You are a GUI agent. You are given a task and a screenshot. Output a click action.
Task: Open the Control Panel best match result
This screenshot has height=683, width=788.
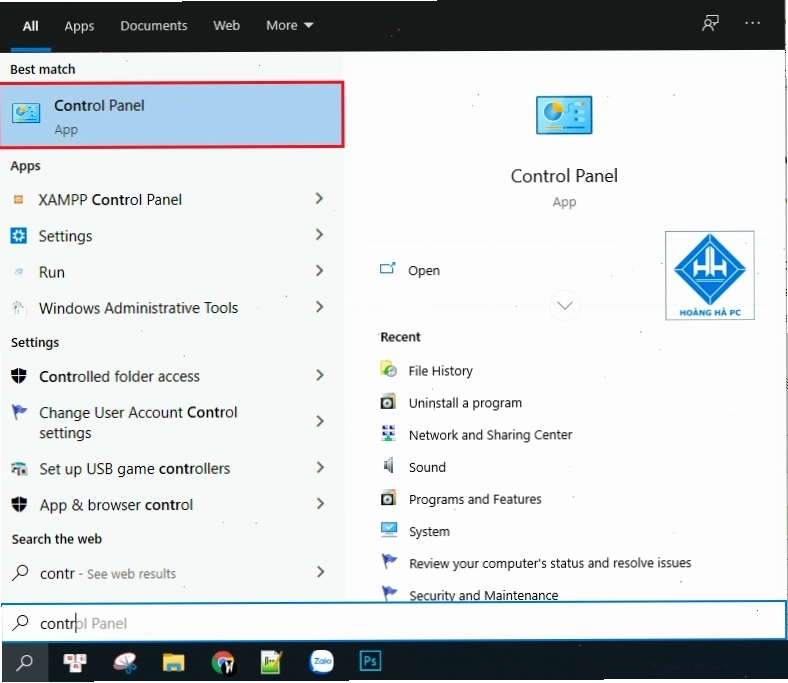172,115
